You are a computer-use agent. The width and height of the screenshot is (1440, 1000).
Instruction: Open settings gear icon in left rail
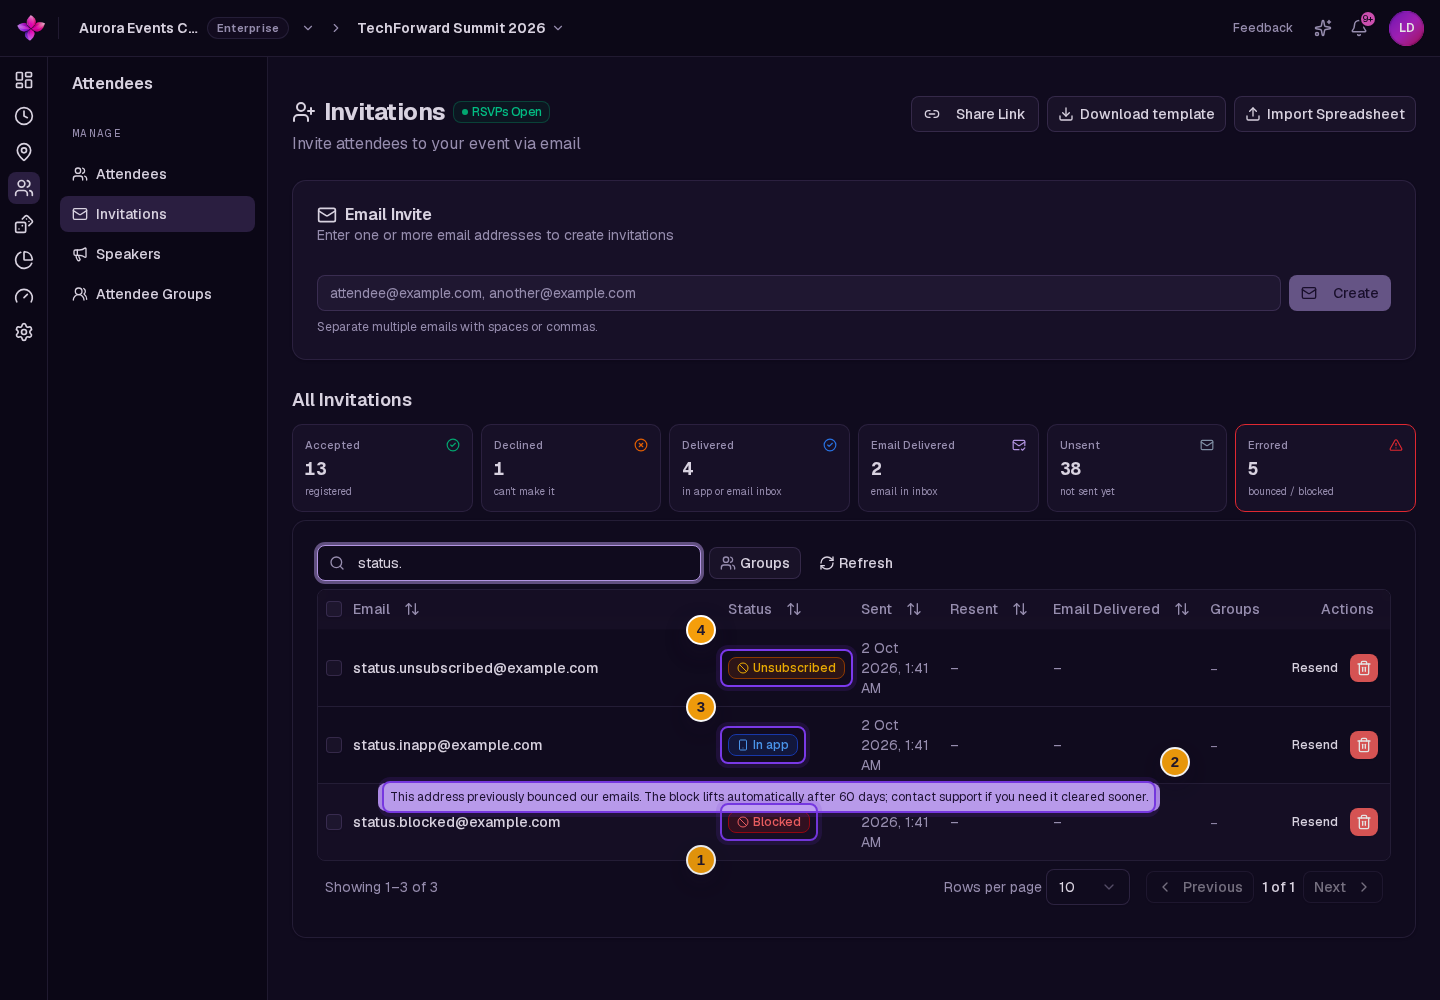pyautogui.click(x=24, y=332)
